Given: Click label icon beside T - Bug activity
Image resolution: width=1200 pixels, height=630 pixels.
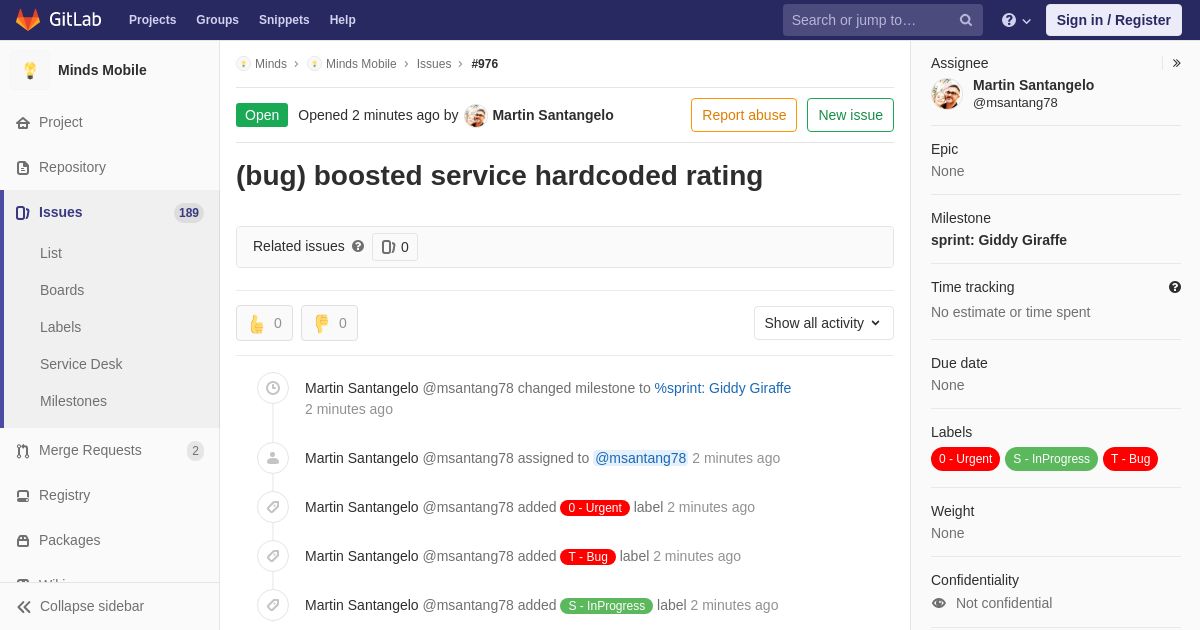Looking at the screenshot, I should tap(273, 556).
